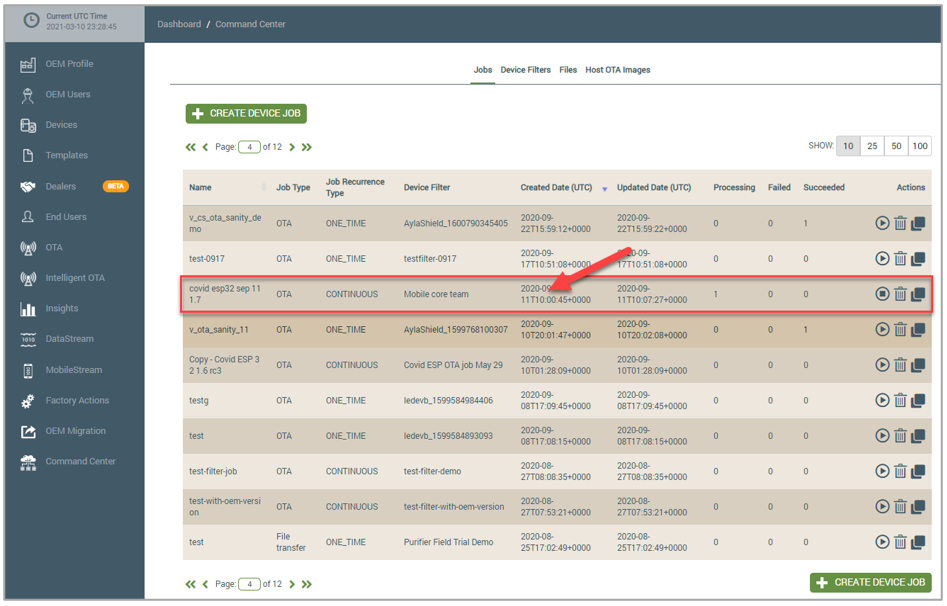Click bottom Create Device Job button

pyautogui.click(x=870, y=582)
